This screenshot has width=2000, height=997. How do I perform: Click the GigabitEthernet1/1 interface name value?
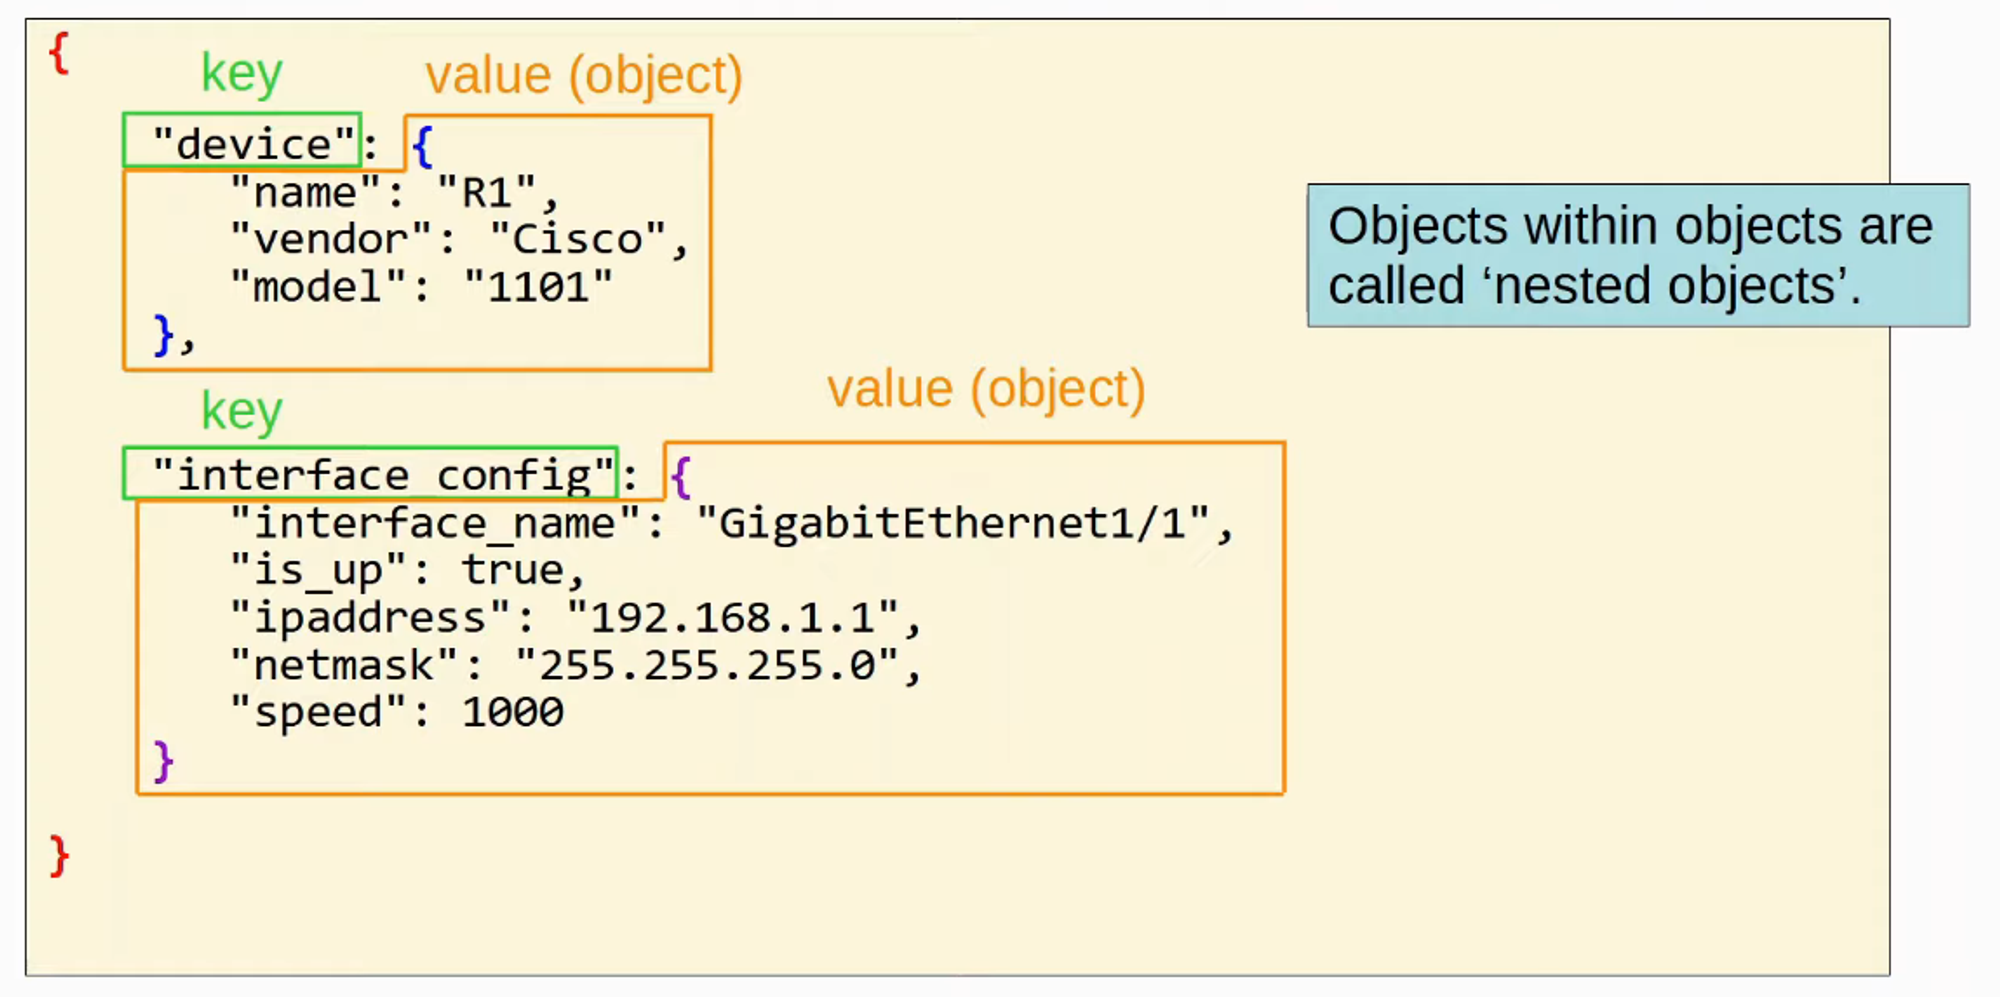pyautogui.click(x=953, y=523)
